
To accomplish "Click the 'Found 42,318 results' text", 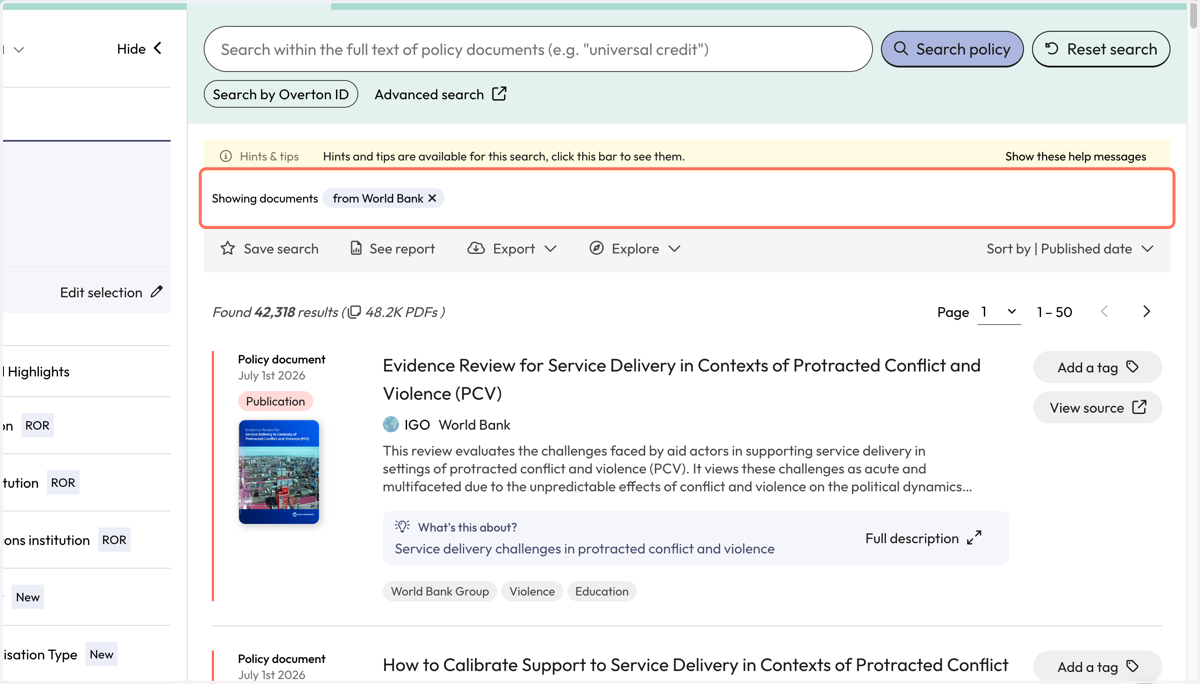I will tap(275, 312).
